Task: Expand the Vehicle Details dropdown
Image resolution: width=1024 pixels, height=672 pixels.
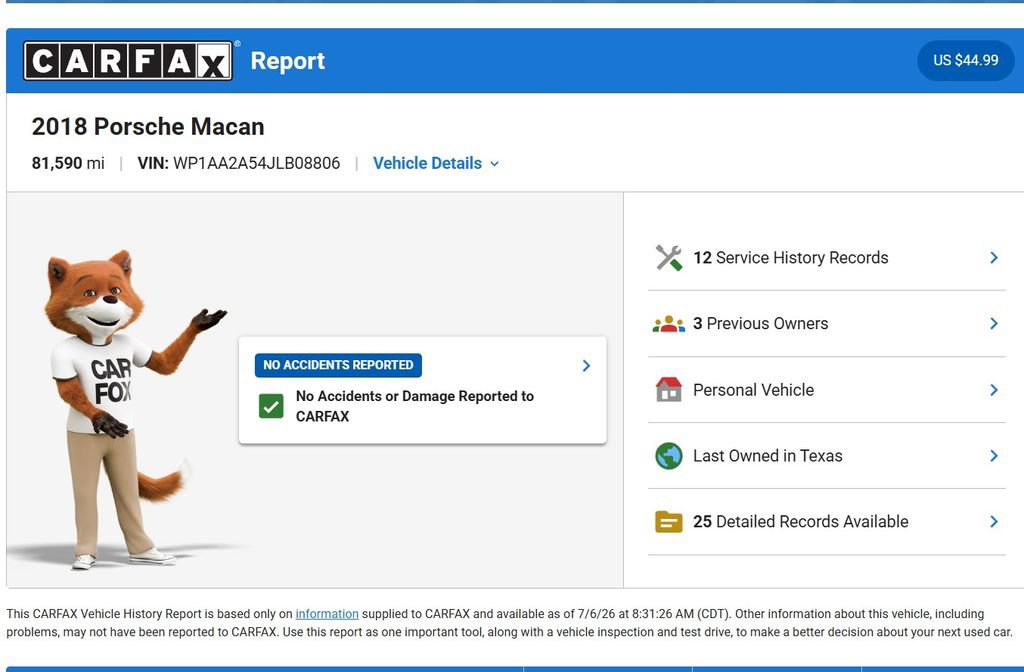Action: [436, 163]
